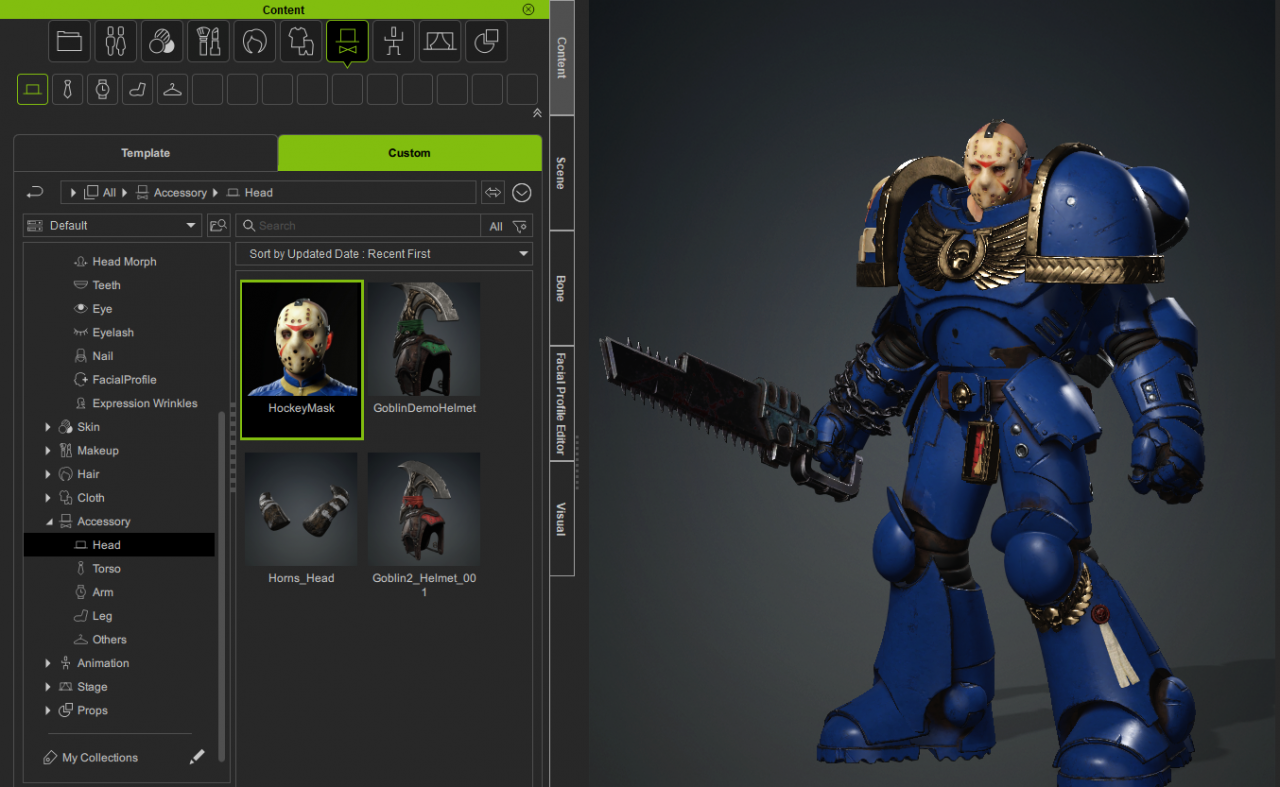Viewport: 1280px width, 787px height.
Task: Open the Actor category icon
Action: 116,42
